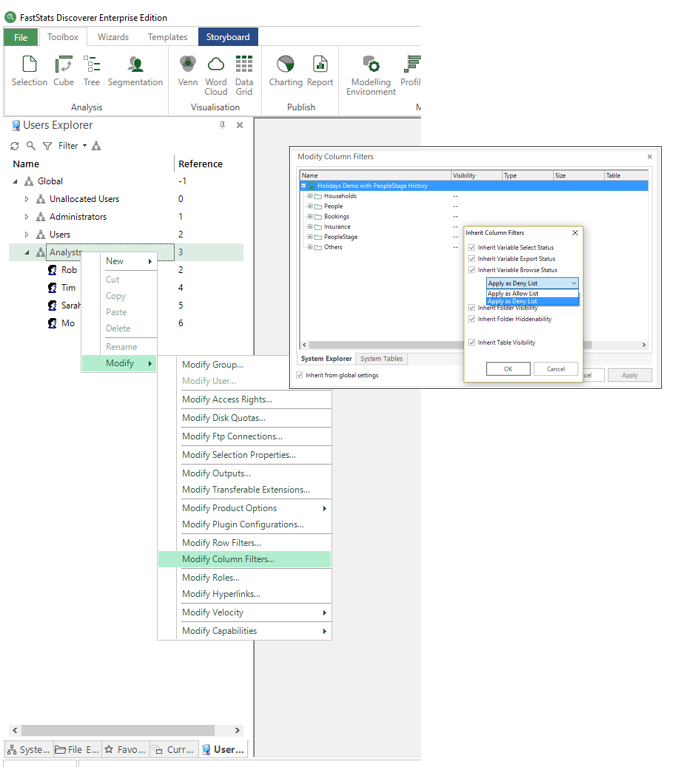Image resolution: width=674 pixels, height=782 pixels.
Task: Pin the Users Explorer panel
Action: (223, 125)
